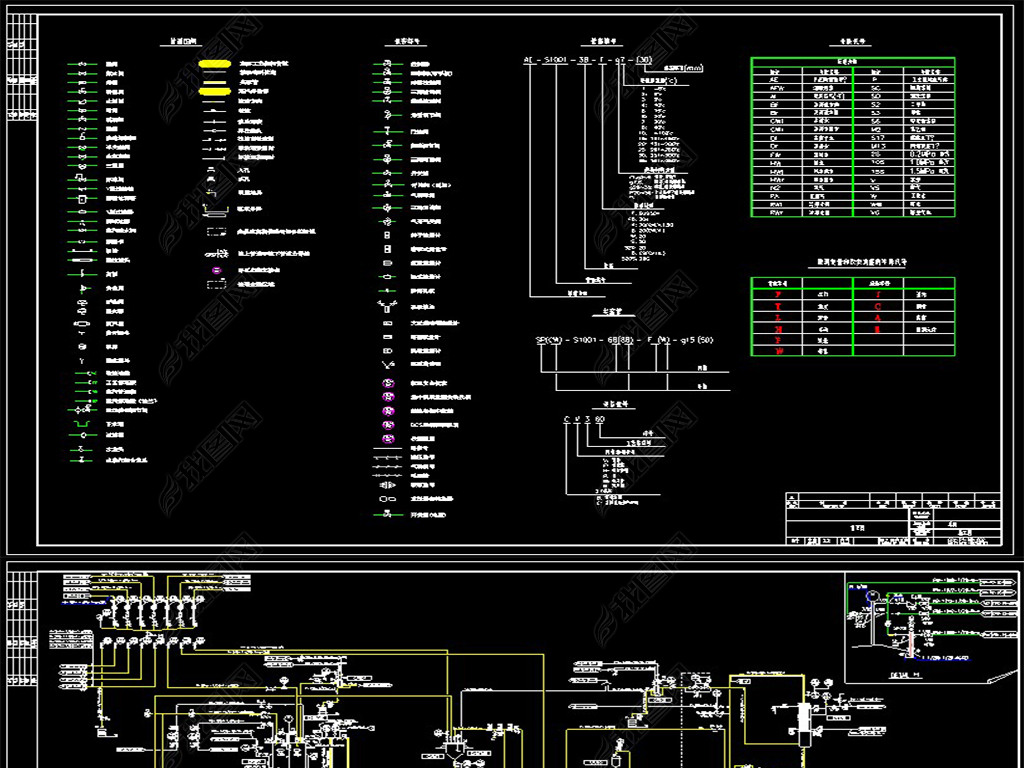Click the title block at the sheet's lower right
The image size is (1024, 768).
(893, 519)
